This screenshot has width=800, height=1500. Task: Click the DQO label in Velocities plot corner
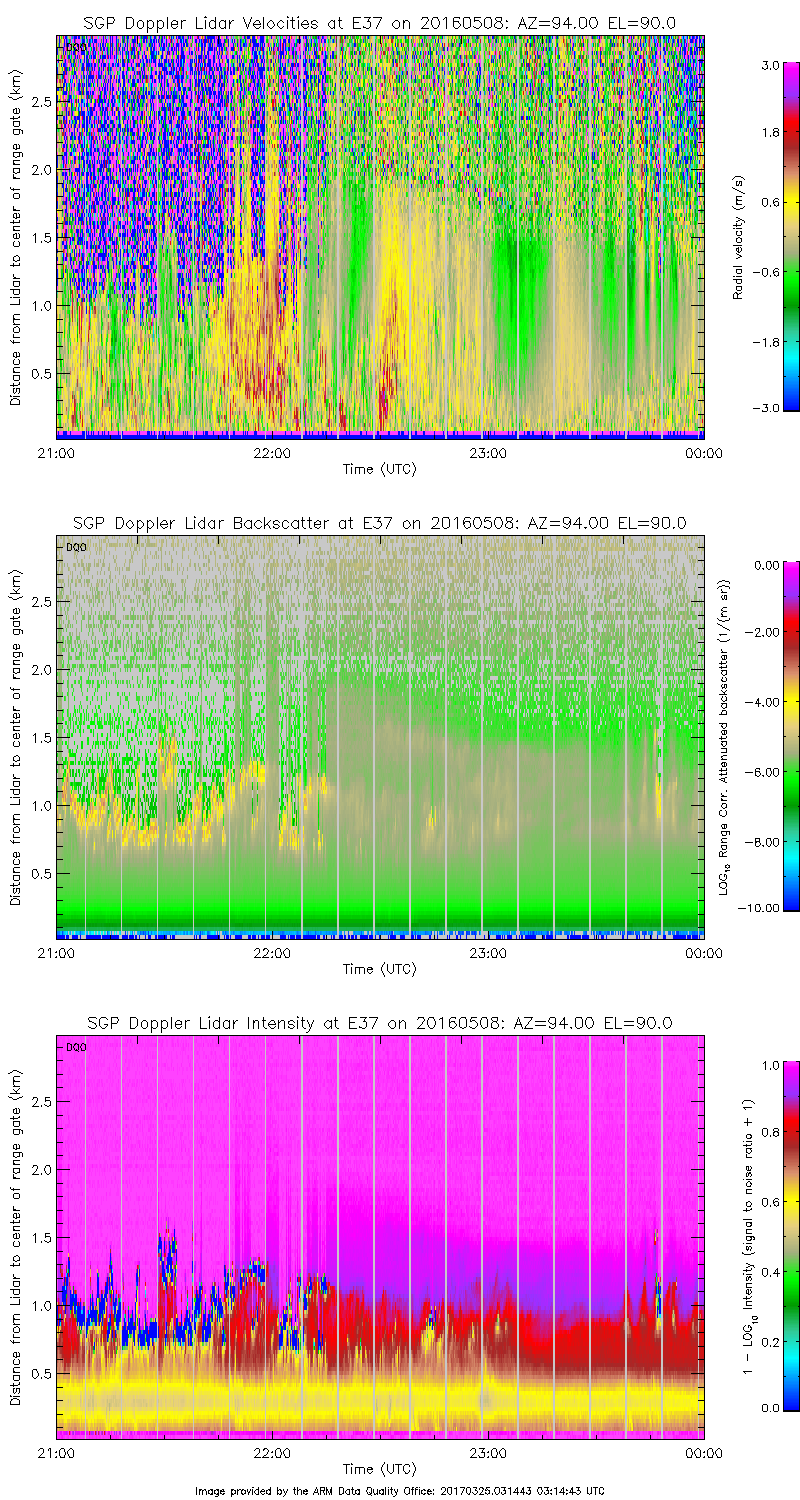74,48
